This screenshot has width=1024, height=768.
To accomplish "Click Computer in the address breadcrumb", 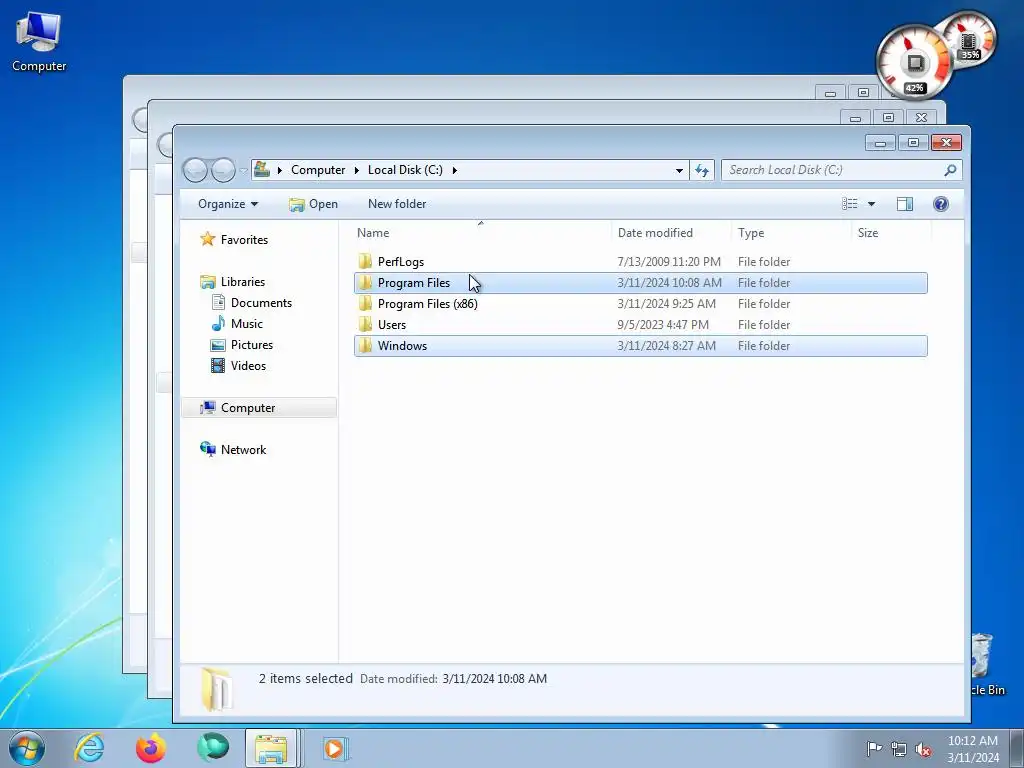I will [x=318, y=170].
